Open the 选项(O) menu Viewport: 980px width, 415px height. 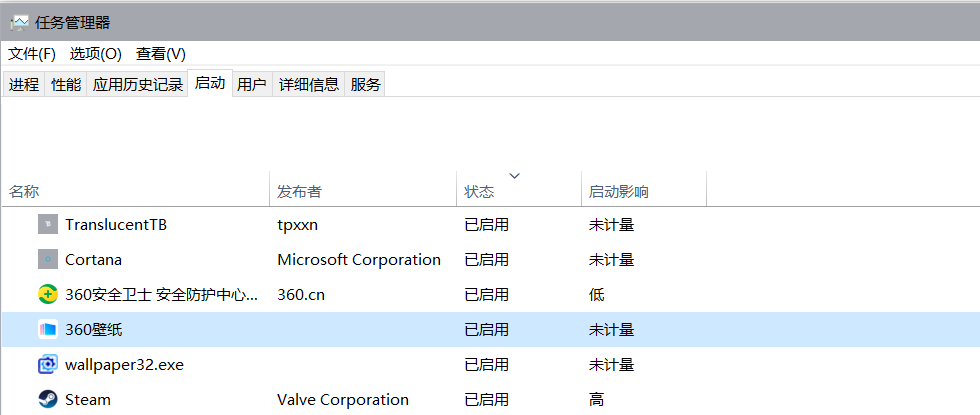[x=95, y=54]
